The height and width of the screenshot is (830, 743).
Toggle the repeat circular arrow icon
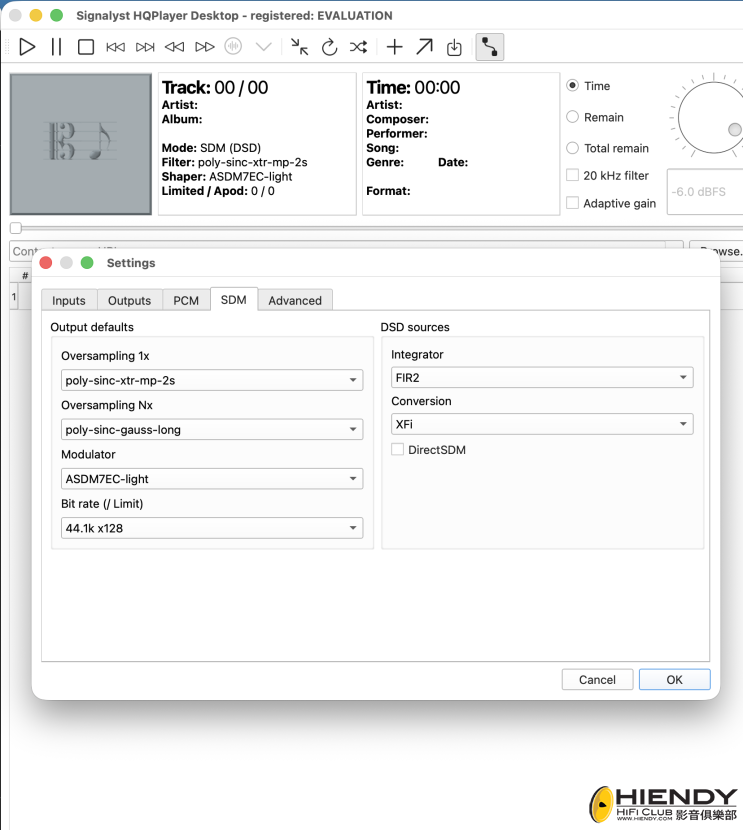[329, 47]
